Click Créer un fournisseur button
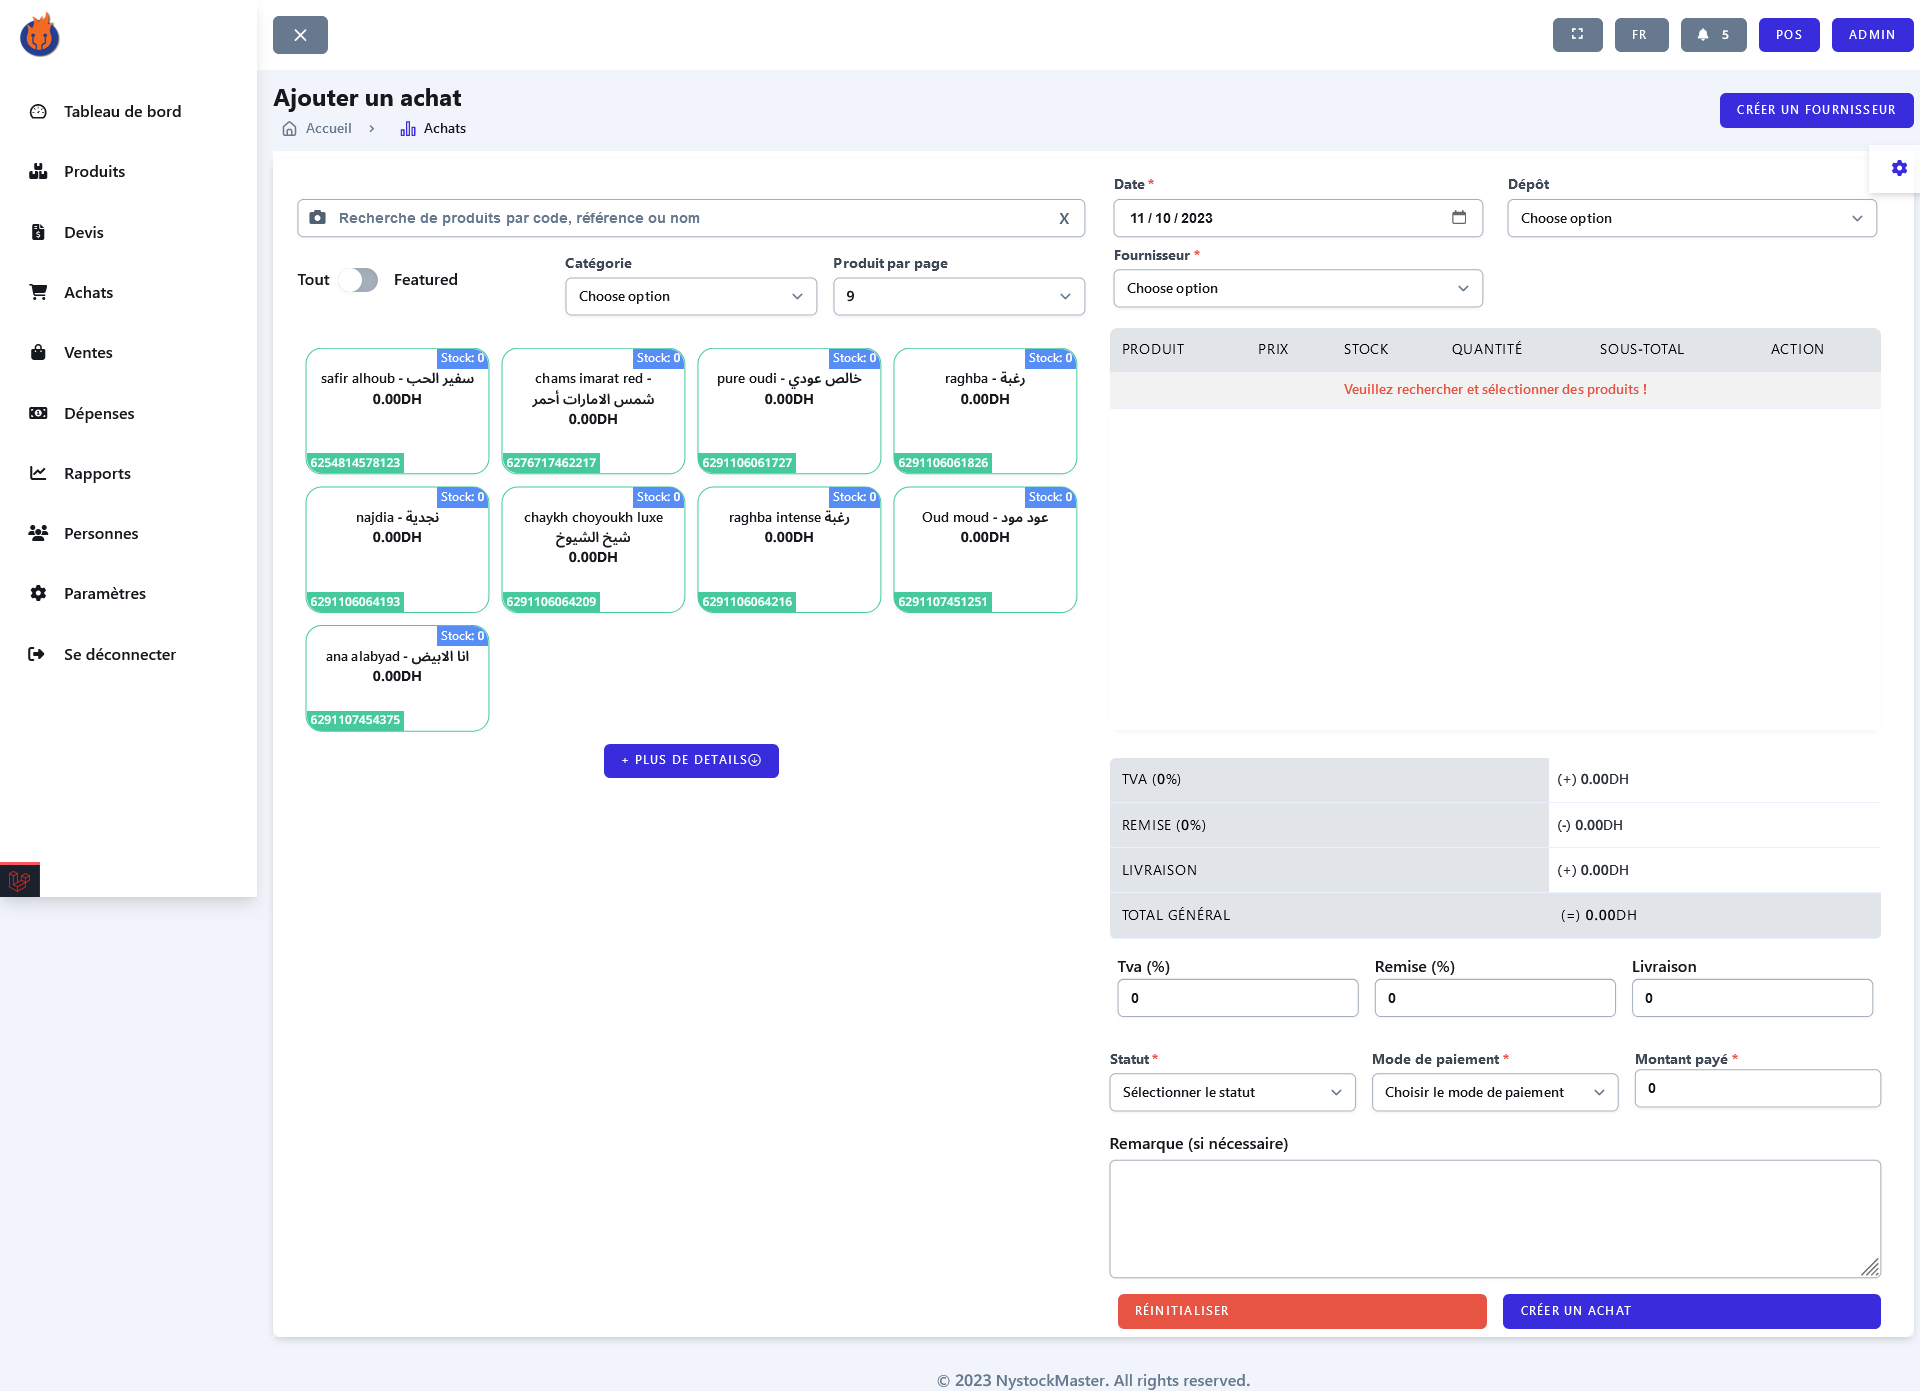The width and height of the screenshot is (1920, 1391). (x=1815, y=110)
